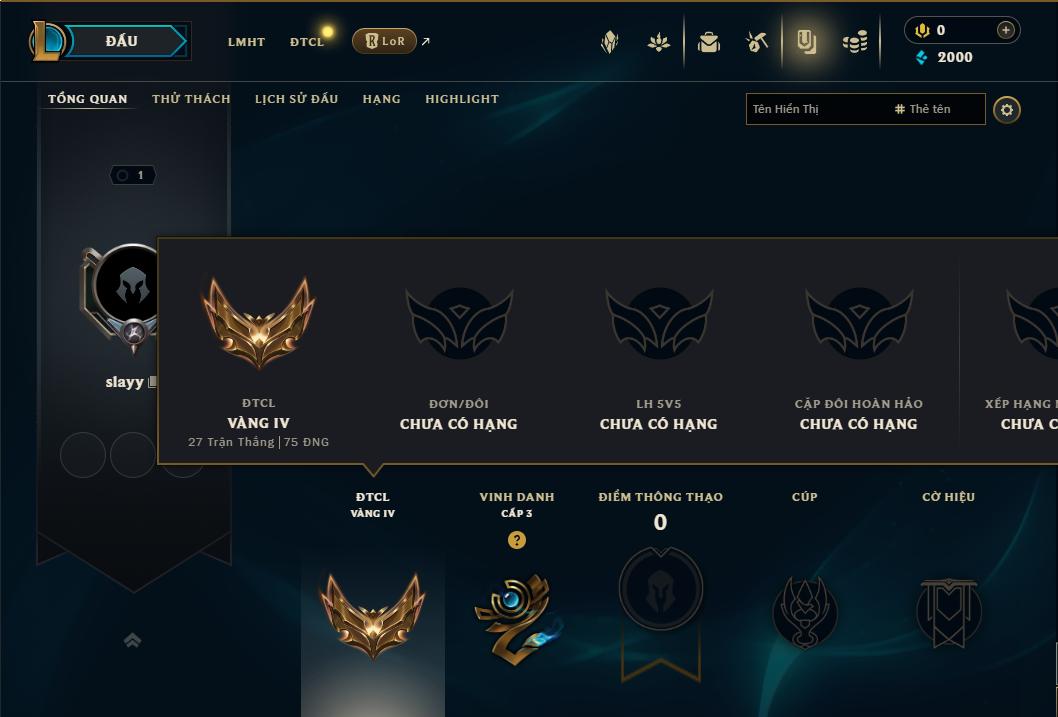The image size is (1058, 717).
Task: Open the ĐTCL menu item
Action: (307, 42)
